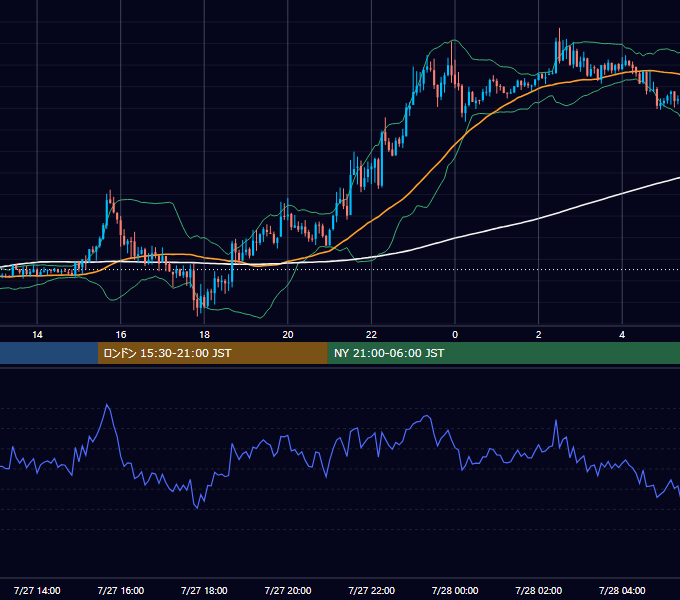Image resolution: width=680 pixels, height=600 pixels.
Task: Click the 7/28 02:00 time label
Action: [x=539, y=590]
